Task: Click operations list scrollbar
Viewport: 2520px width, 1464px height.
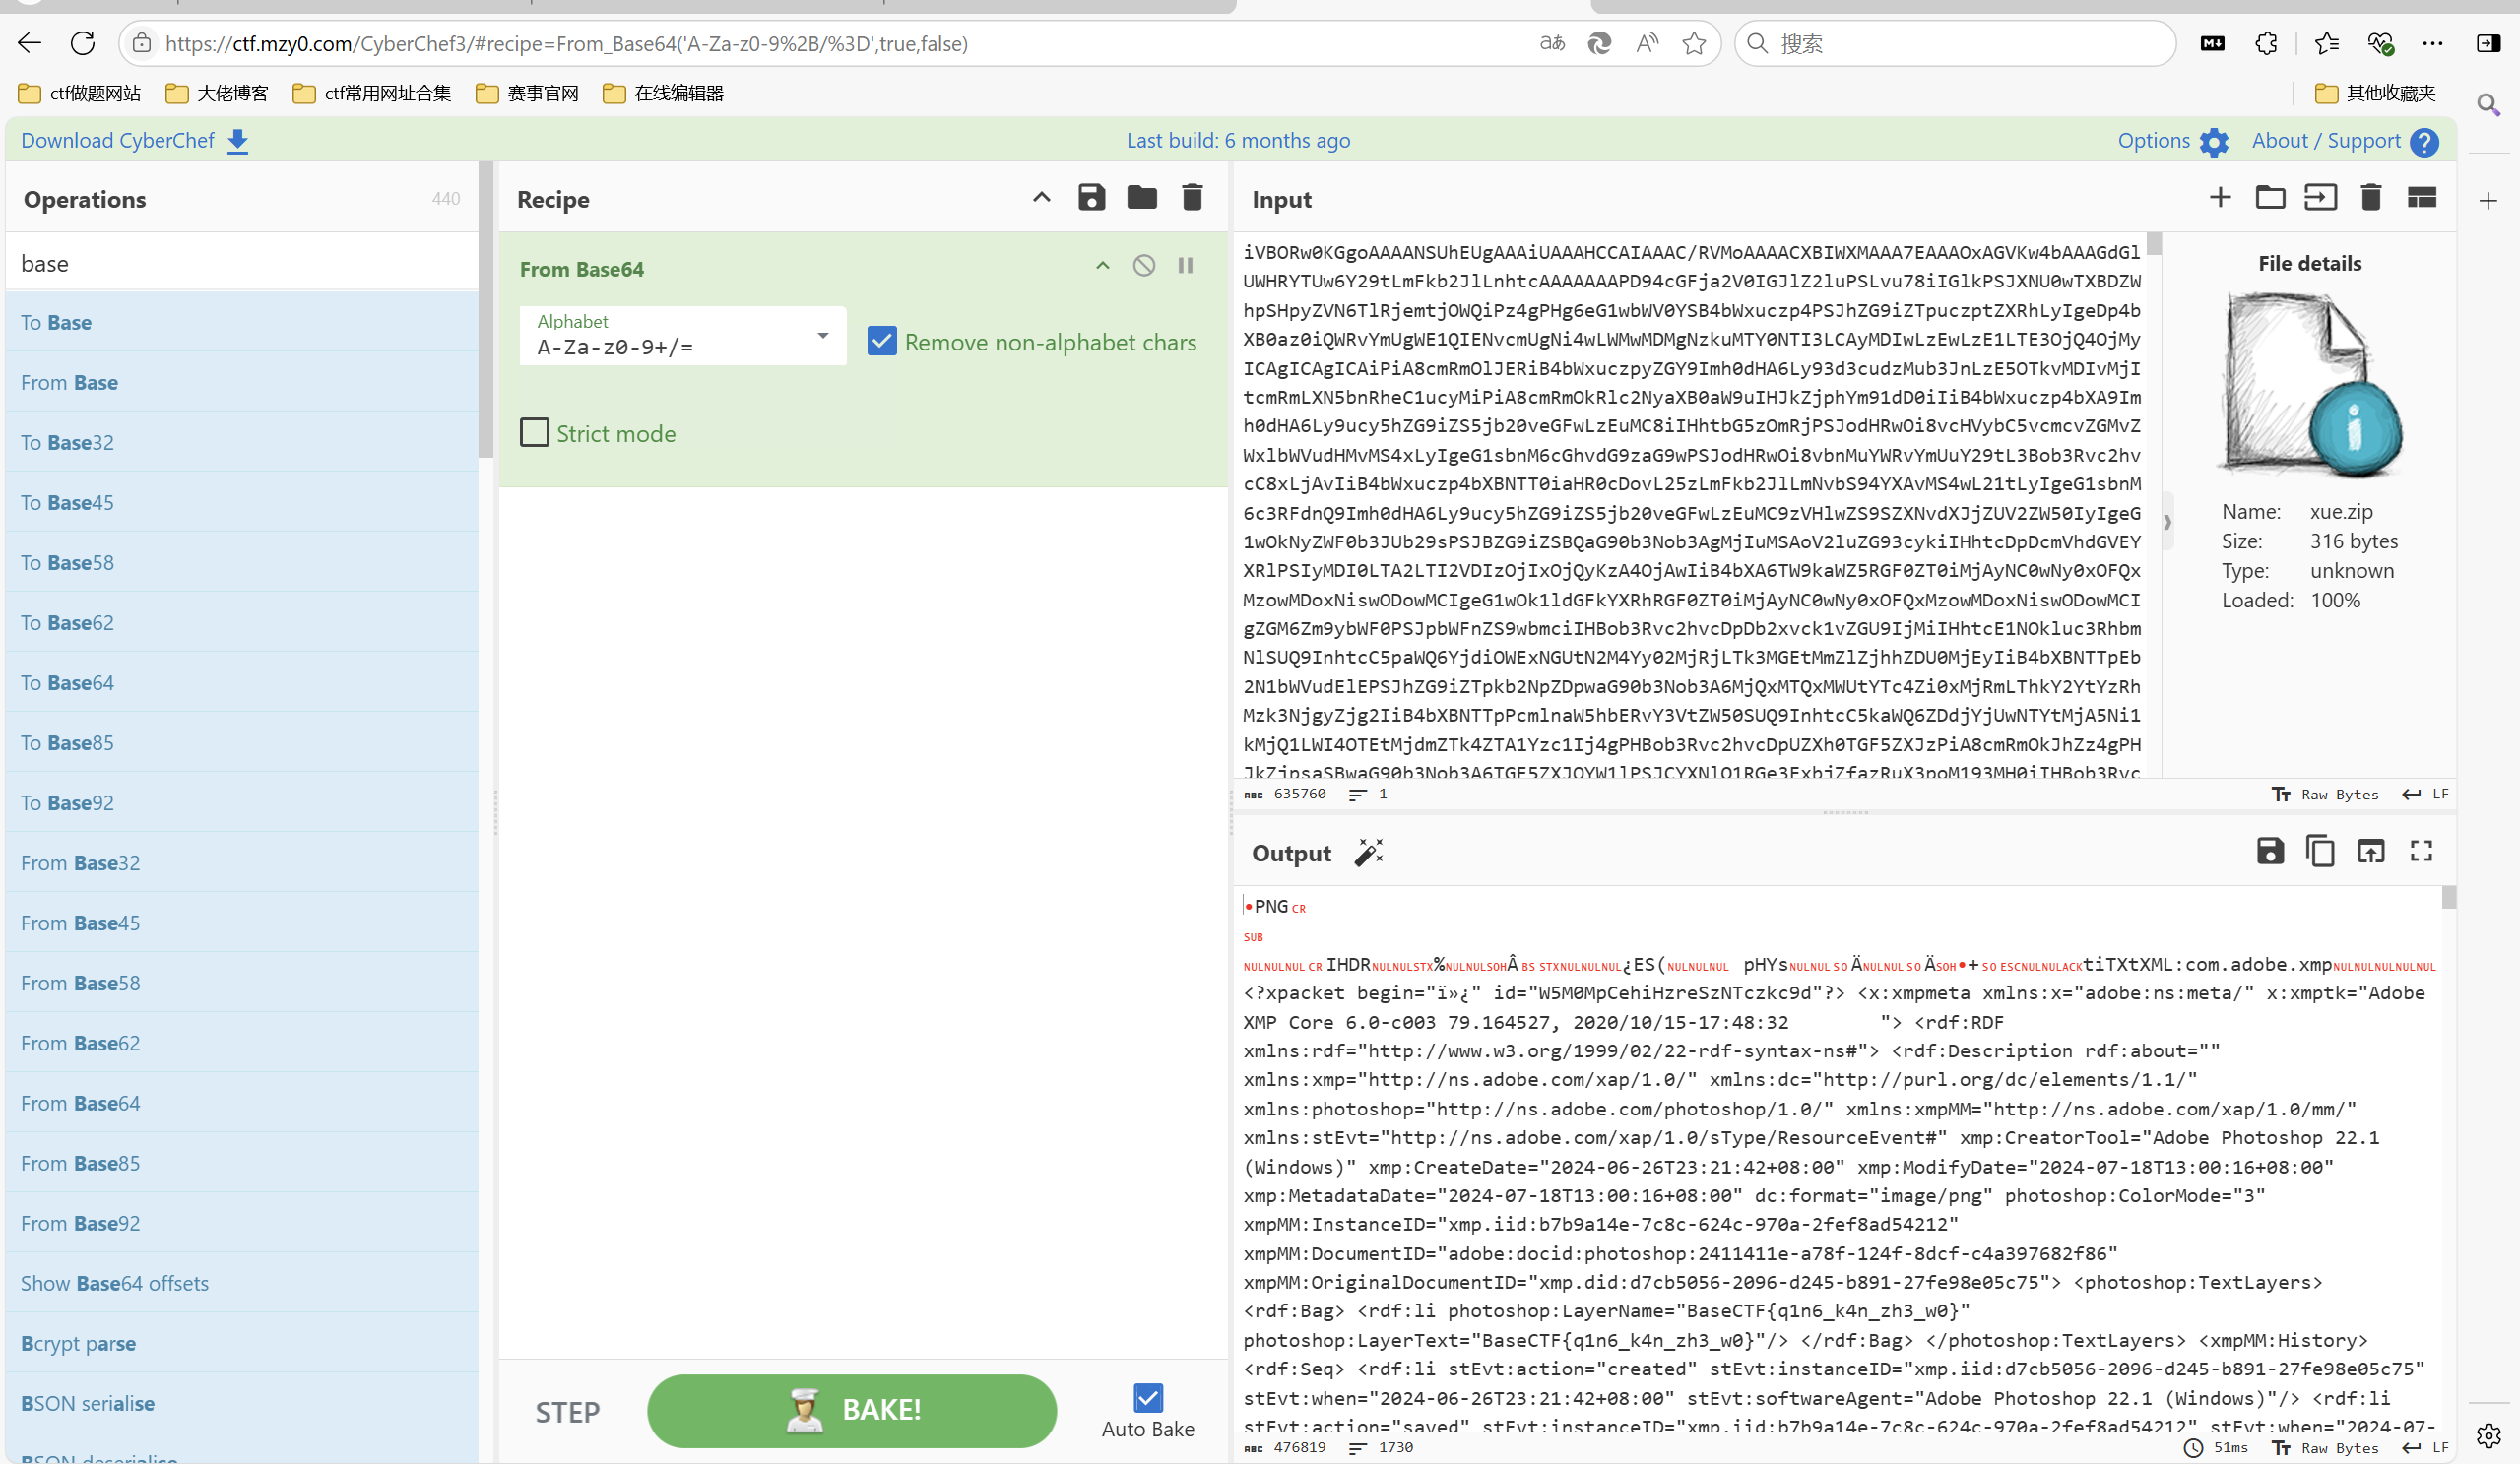Action: click(485, 310)
